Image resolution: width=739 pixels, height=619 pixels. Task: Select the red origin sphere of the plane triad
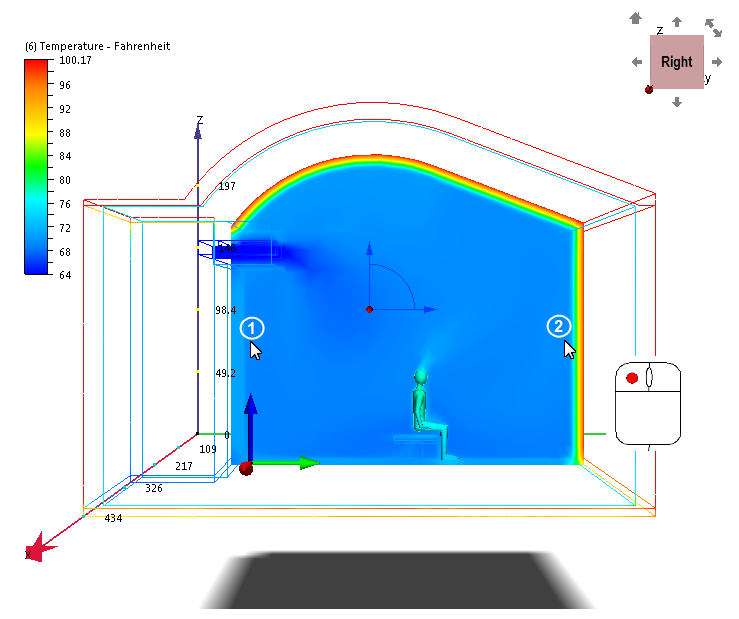(246, 469)
